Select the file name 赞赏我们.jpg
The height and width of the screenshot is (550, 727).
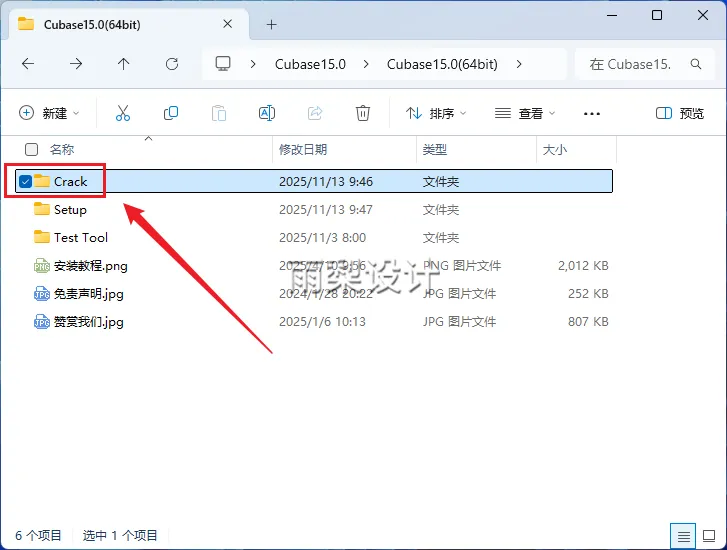[x=89, y=321]
